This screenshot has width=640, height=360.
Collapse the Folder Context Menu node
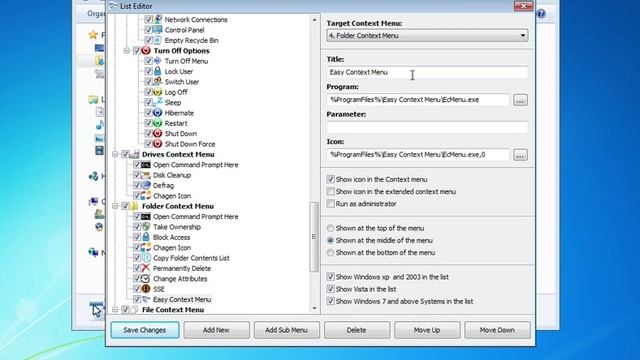tap(115, 206)
